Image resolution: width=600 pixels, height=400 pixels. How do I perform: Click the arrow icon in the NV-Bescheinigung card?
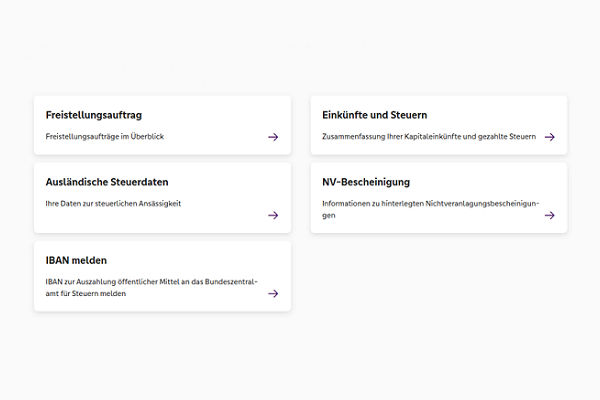click(549, 215)
